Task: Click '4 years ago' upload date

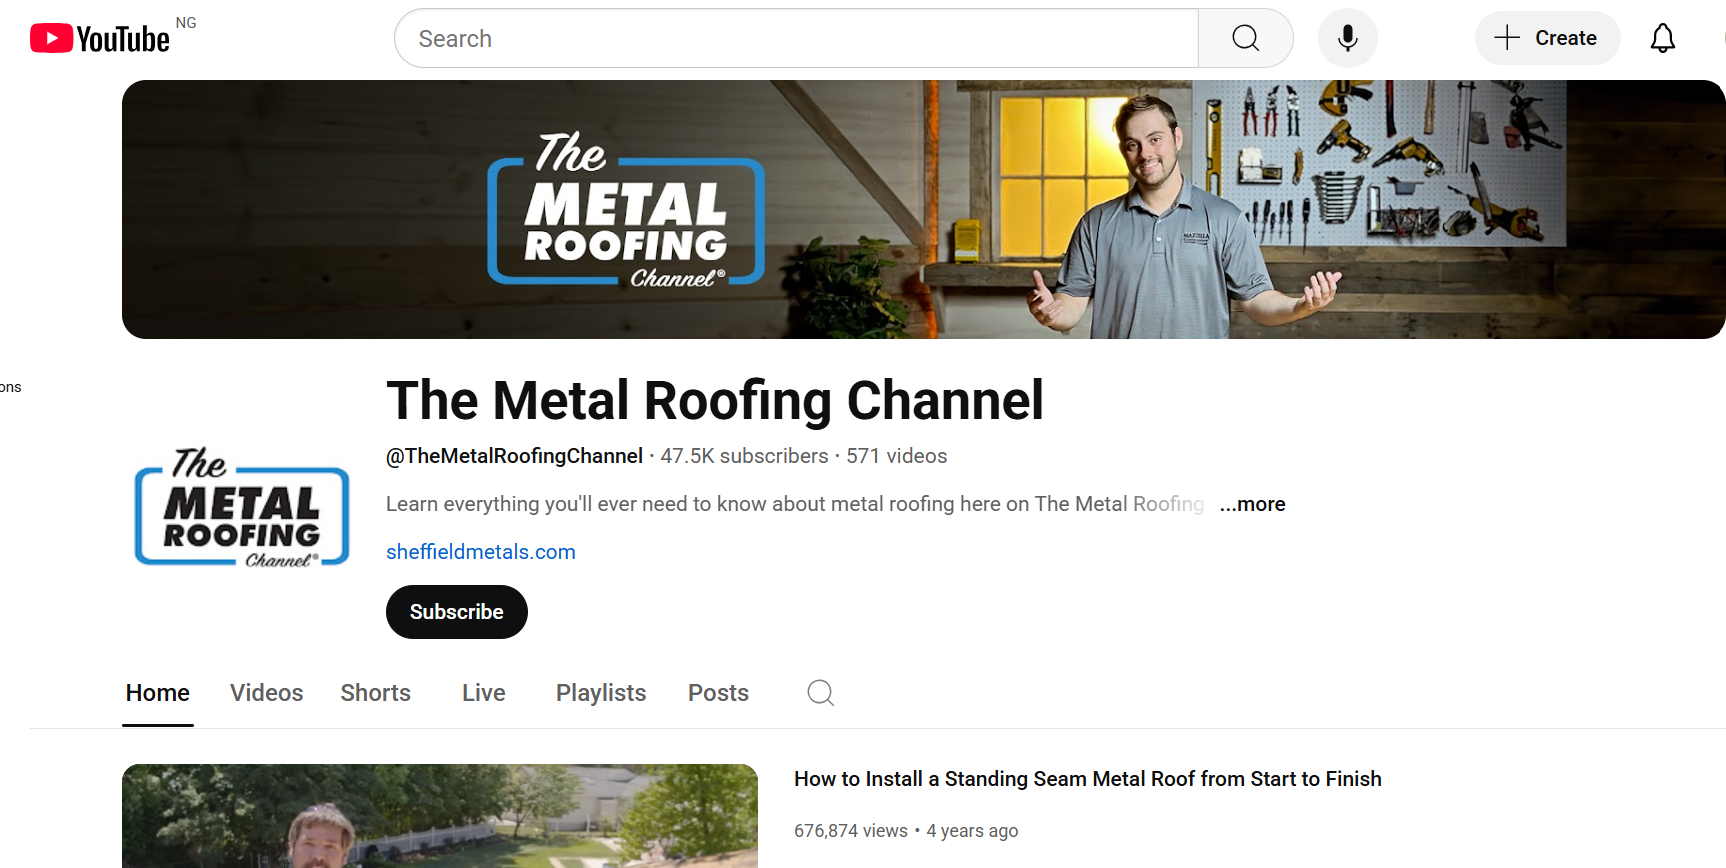Action: coord(972,831)
